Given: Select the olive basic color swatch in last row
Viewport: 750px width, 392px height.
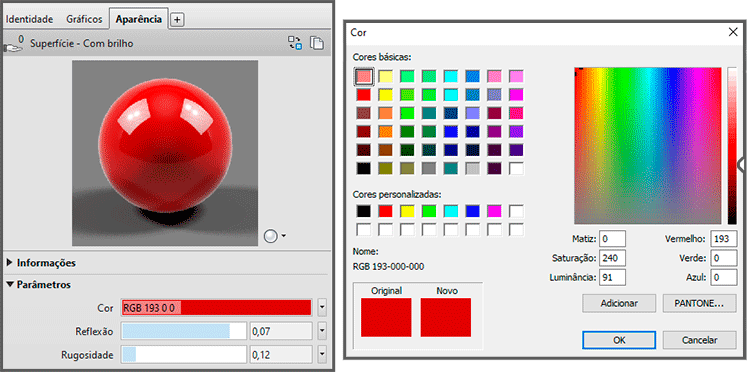Looking at the screenshot, I should click(x=386, y=168).
